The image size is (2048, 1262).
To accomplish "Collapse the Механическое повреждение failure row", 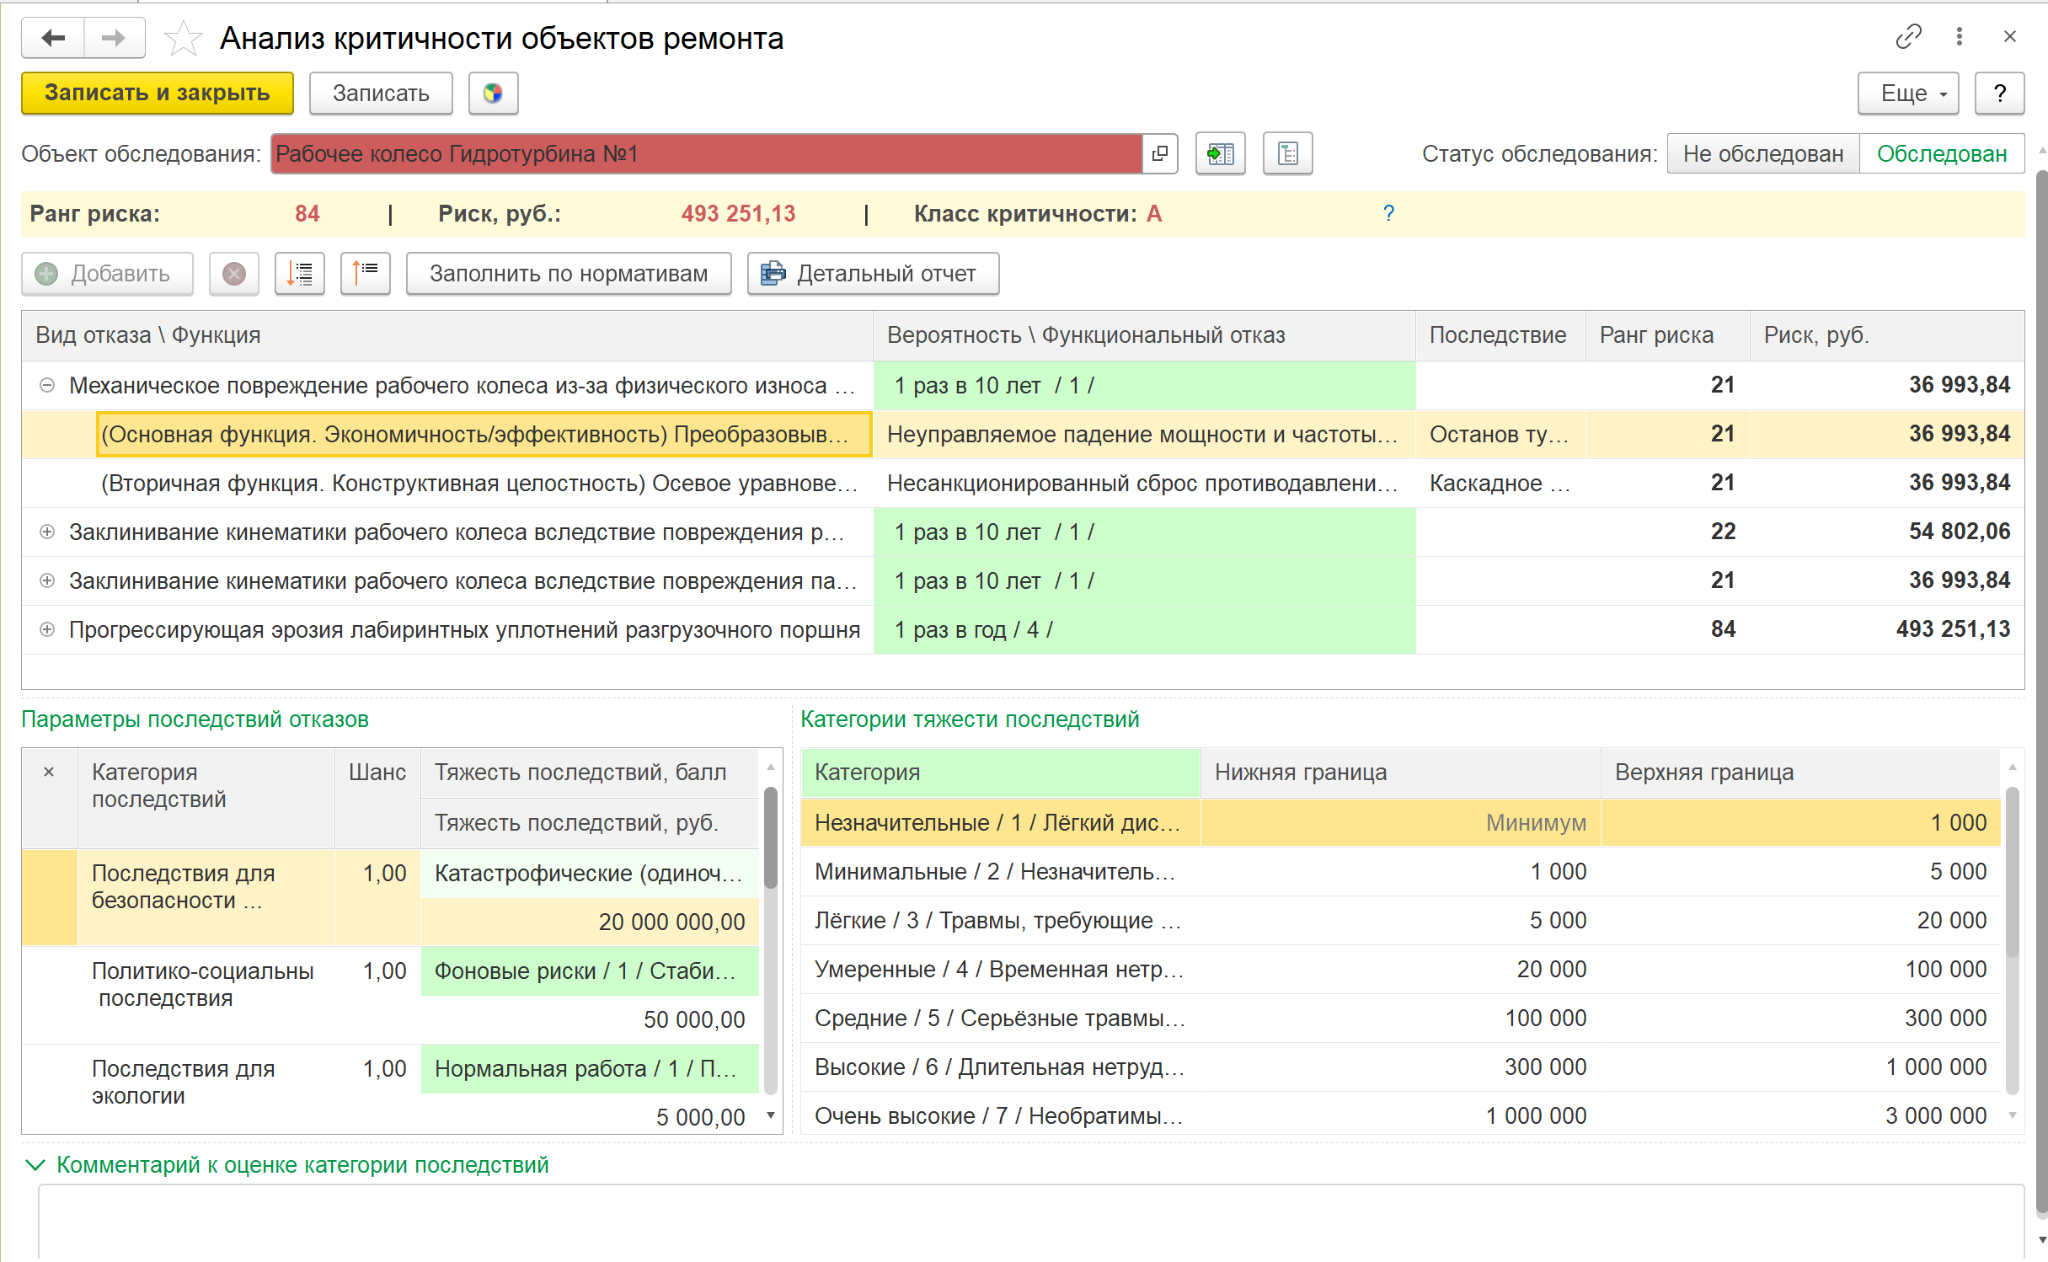I will [47, 386].
